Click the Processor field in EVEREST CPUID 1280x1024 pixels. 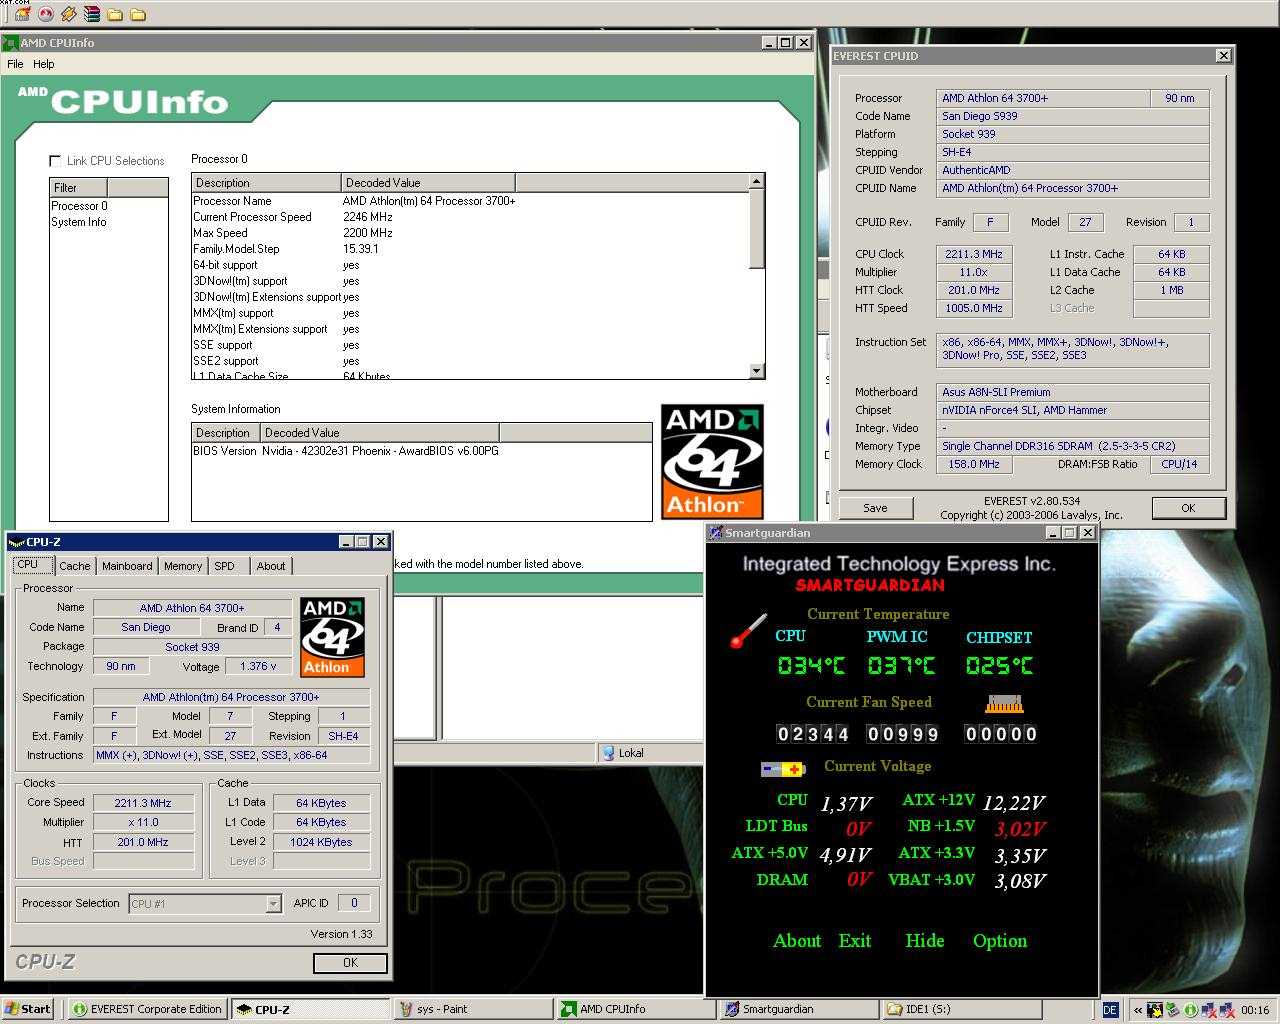click(x=1042, y=98)
